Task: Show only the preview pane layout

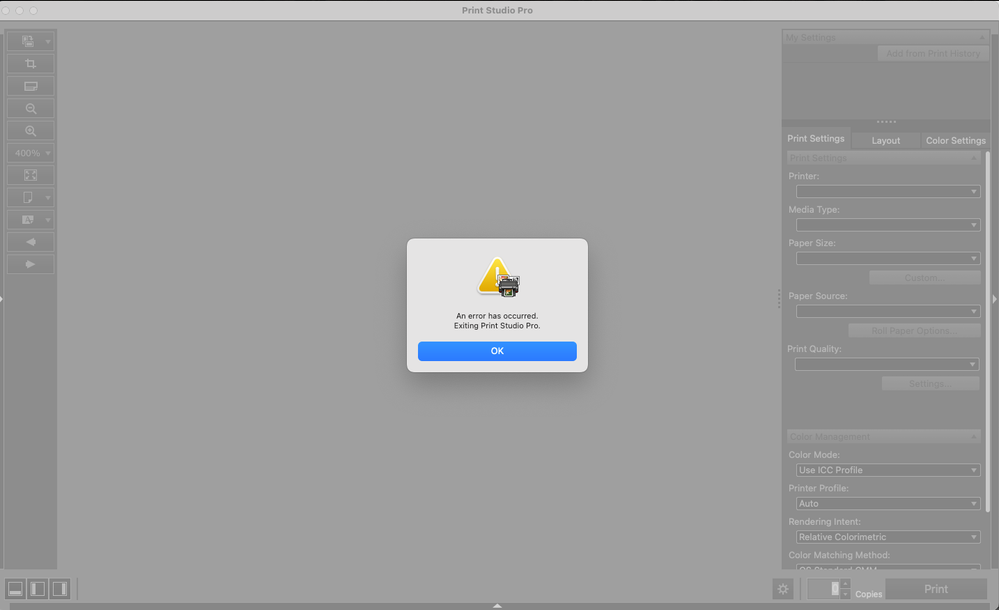Action: (15, 589)
